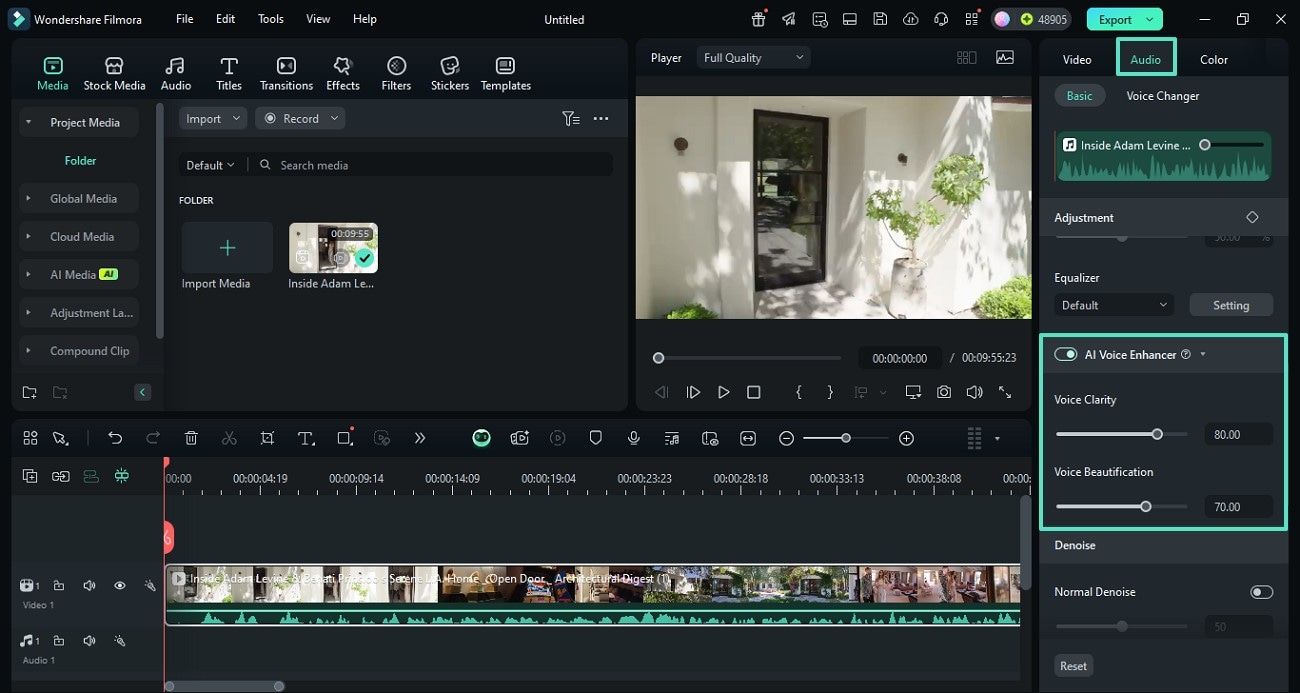Open the Templates library
The width and height of the screenshot is (1300, 693).
[506, 74]
